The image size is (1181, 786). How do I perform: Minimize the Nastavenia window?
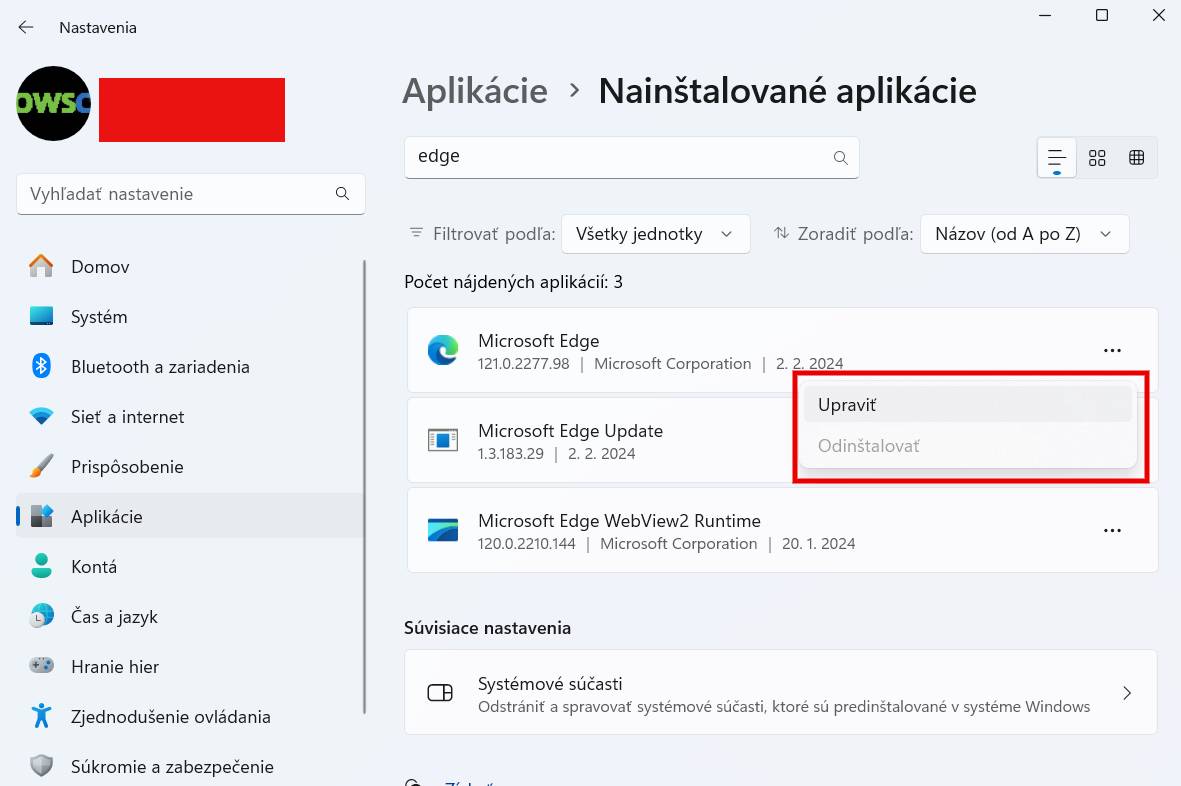[1045, 15]
